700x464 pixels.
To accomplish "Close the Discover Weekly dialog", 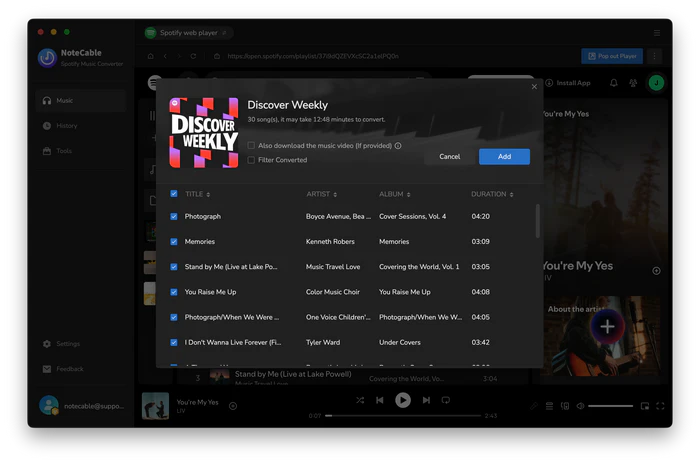I will pyautogui.click(x=534, y=87).
